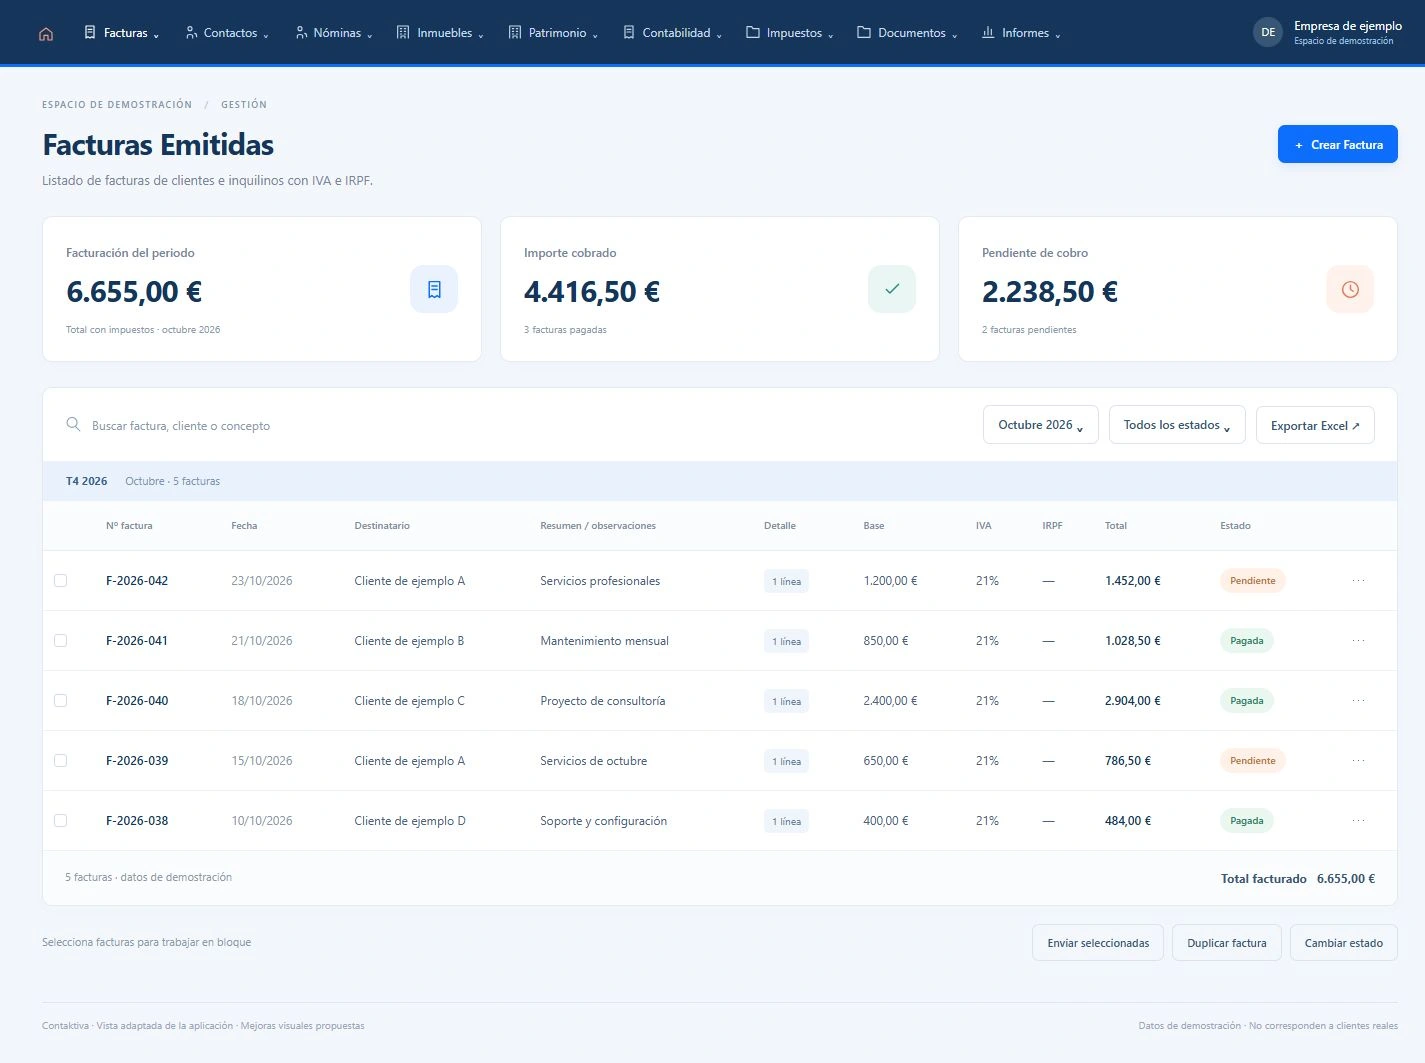Click the checkmark icon in Importe cobrado card
The image size is (1425, 1063).
click(x=892, y=289)
